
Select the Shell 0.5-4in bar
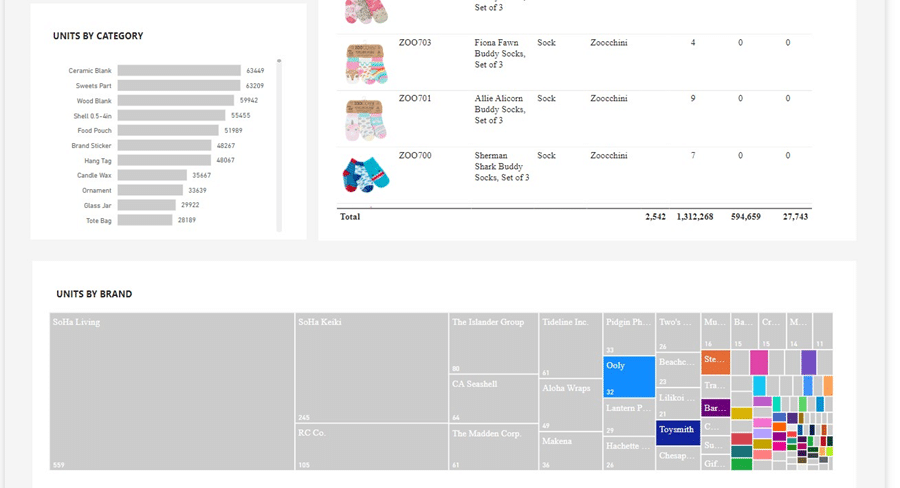coord(172,115)
